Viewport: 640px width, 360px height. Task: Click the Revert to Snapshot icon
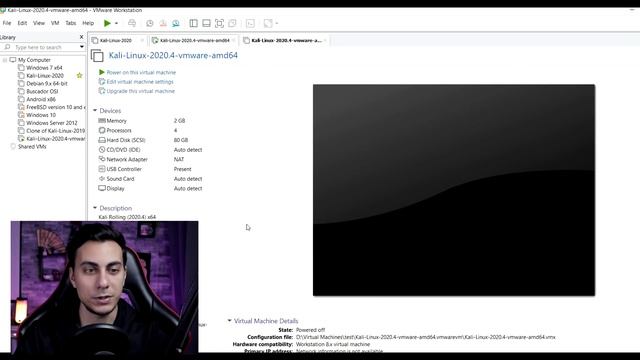click(163, 23)
